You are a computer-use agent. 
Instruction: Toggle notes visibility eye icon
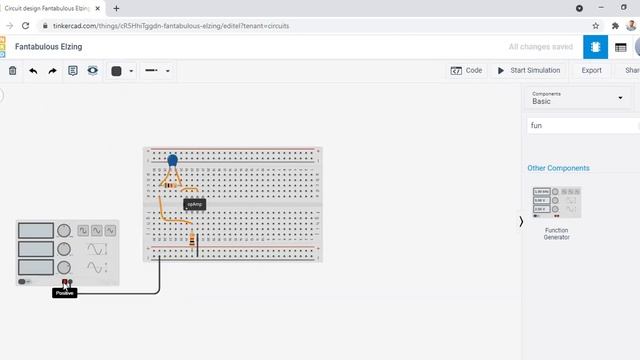coord(93,71)
